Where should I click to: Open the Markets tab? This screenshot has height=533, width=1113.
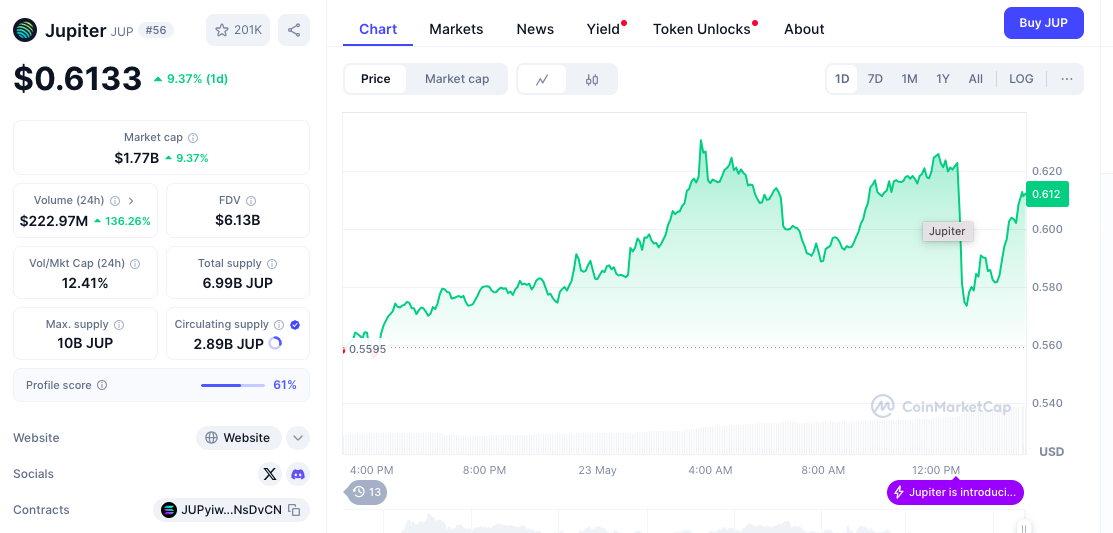[x=456, y=29]
